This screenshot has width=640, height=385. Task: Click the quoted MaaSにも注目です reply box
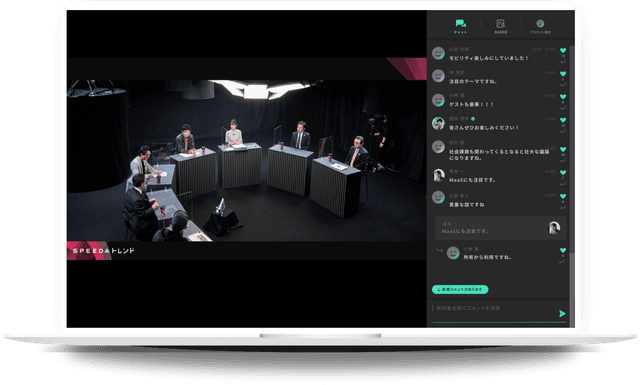click(501, 228)
